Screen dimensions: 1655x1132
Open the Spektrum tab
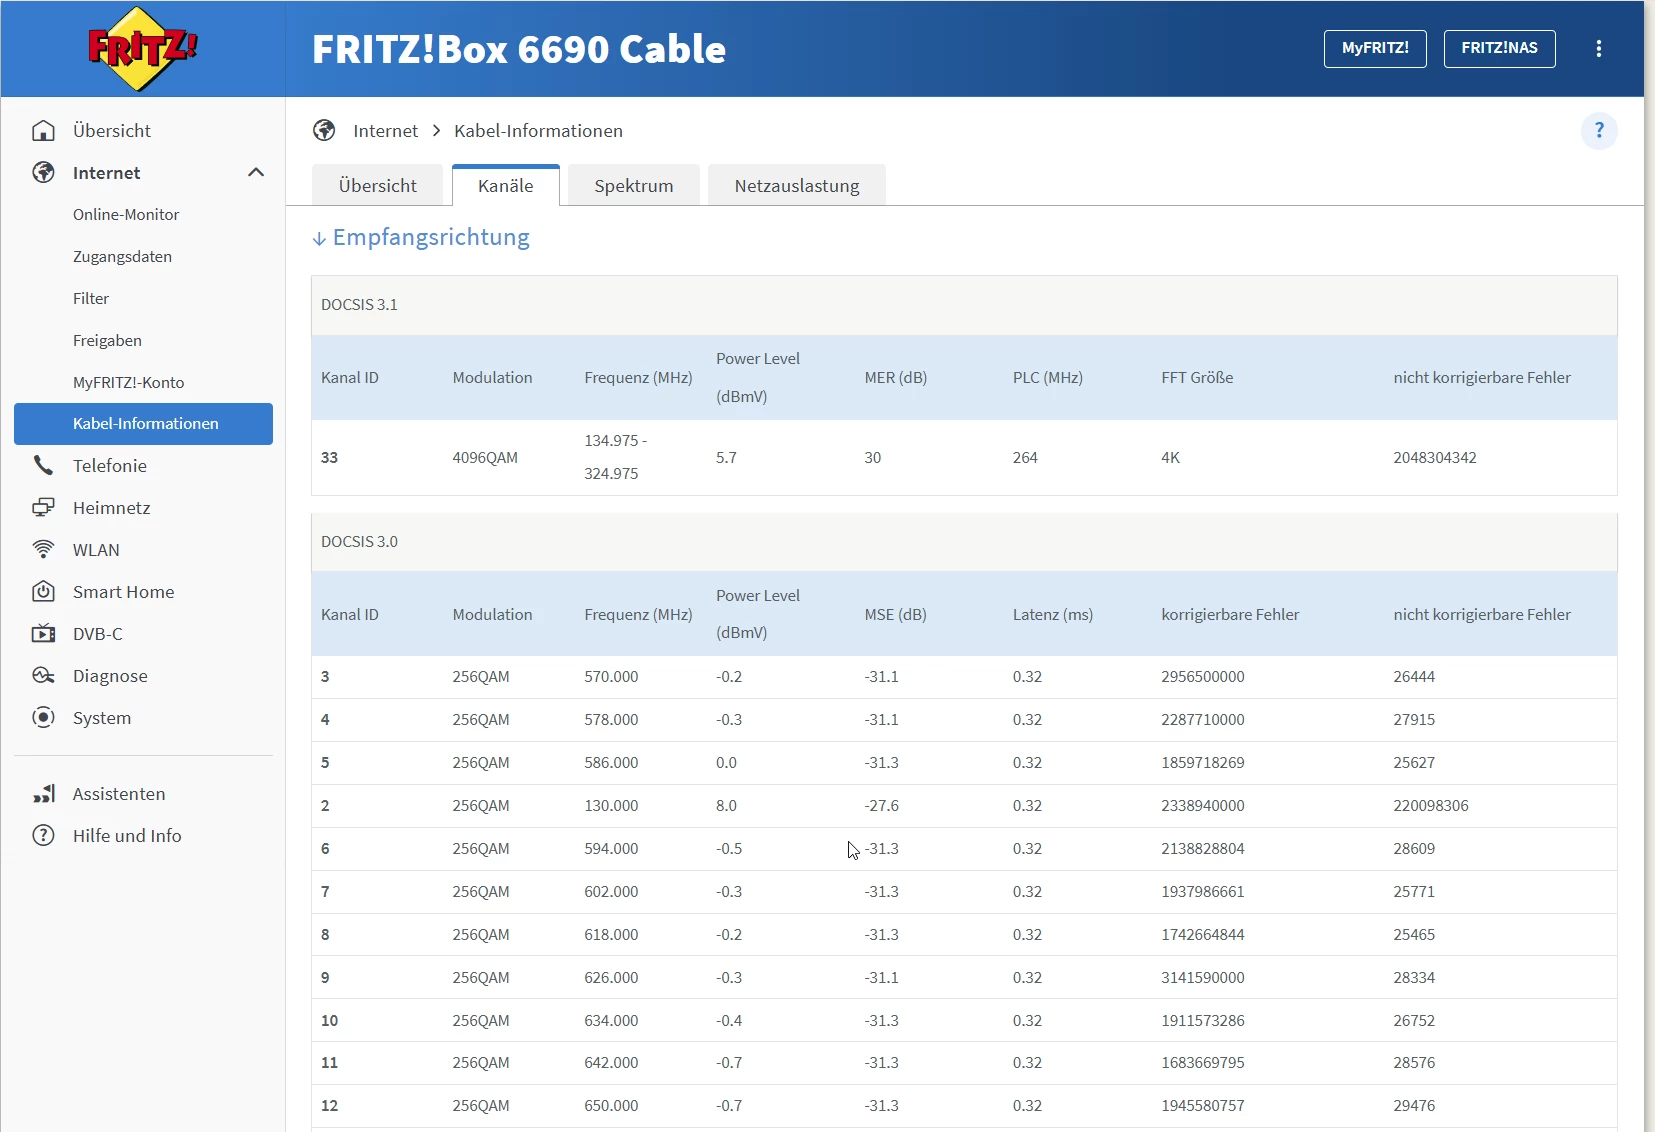634,185
